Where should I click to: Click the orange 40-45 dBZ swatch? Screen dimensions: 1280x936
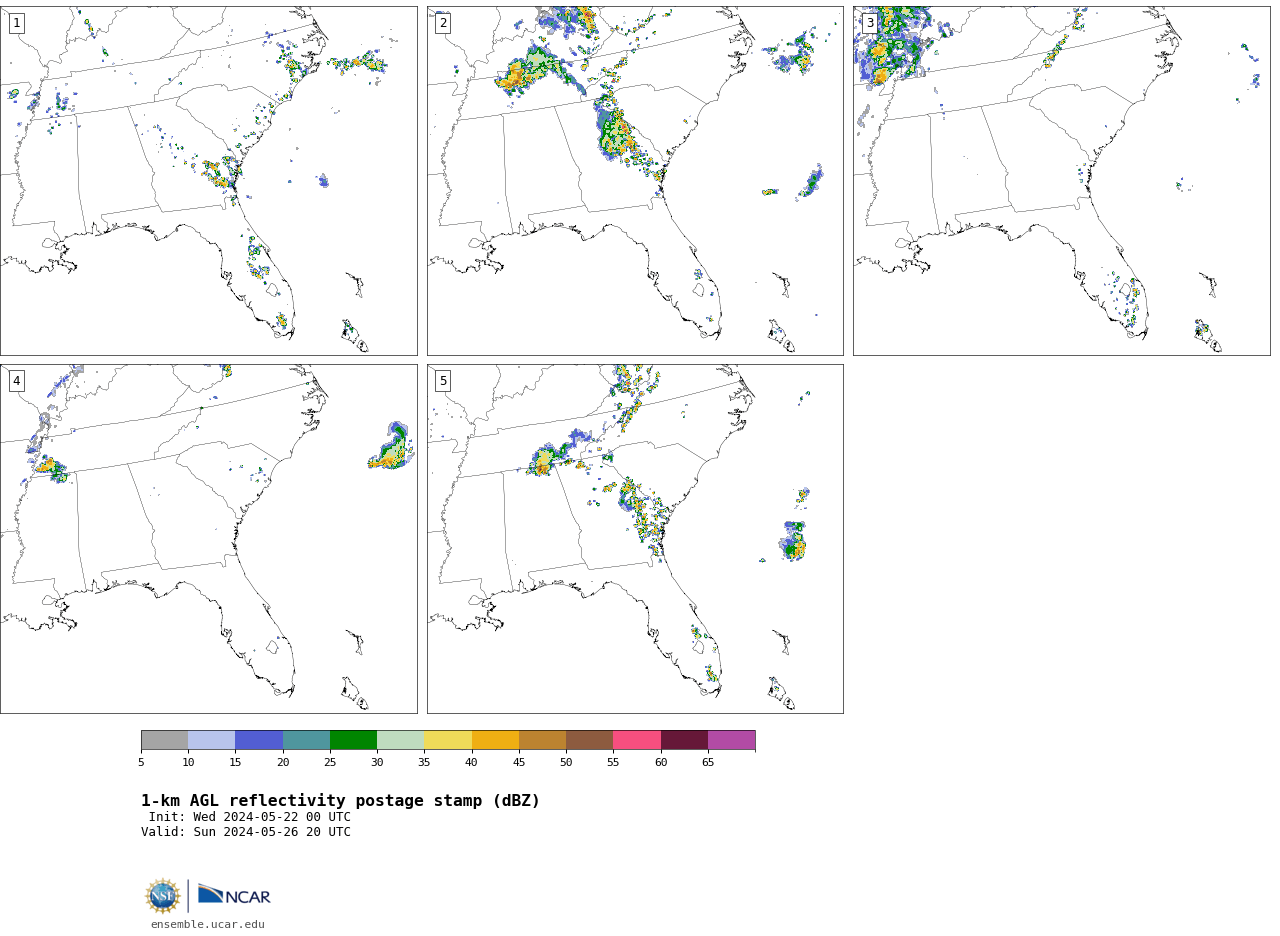click(495, 740)
